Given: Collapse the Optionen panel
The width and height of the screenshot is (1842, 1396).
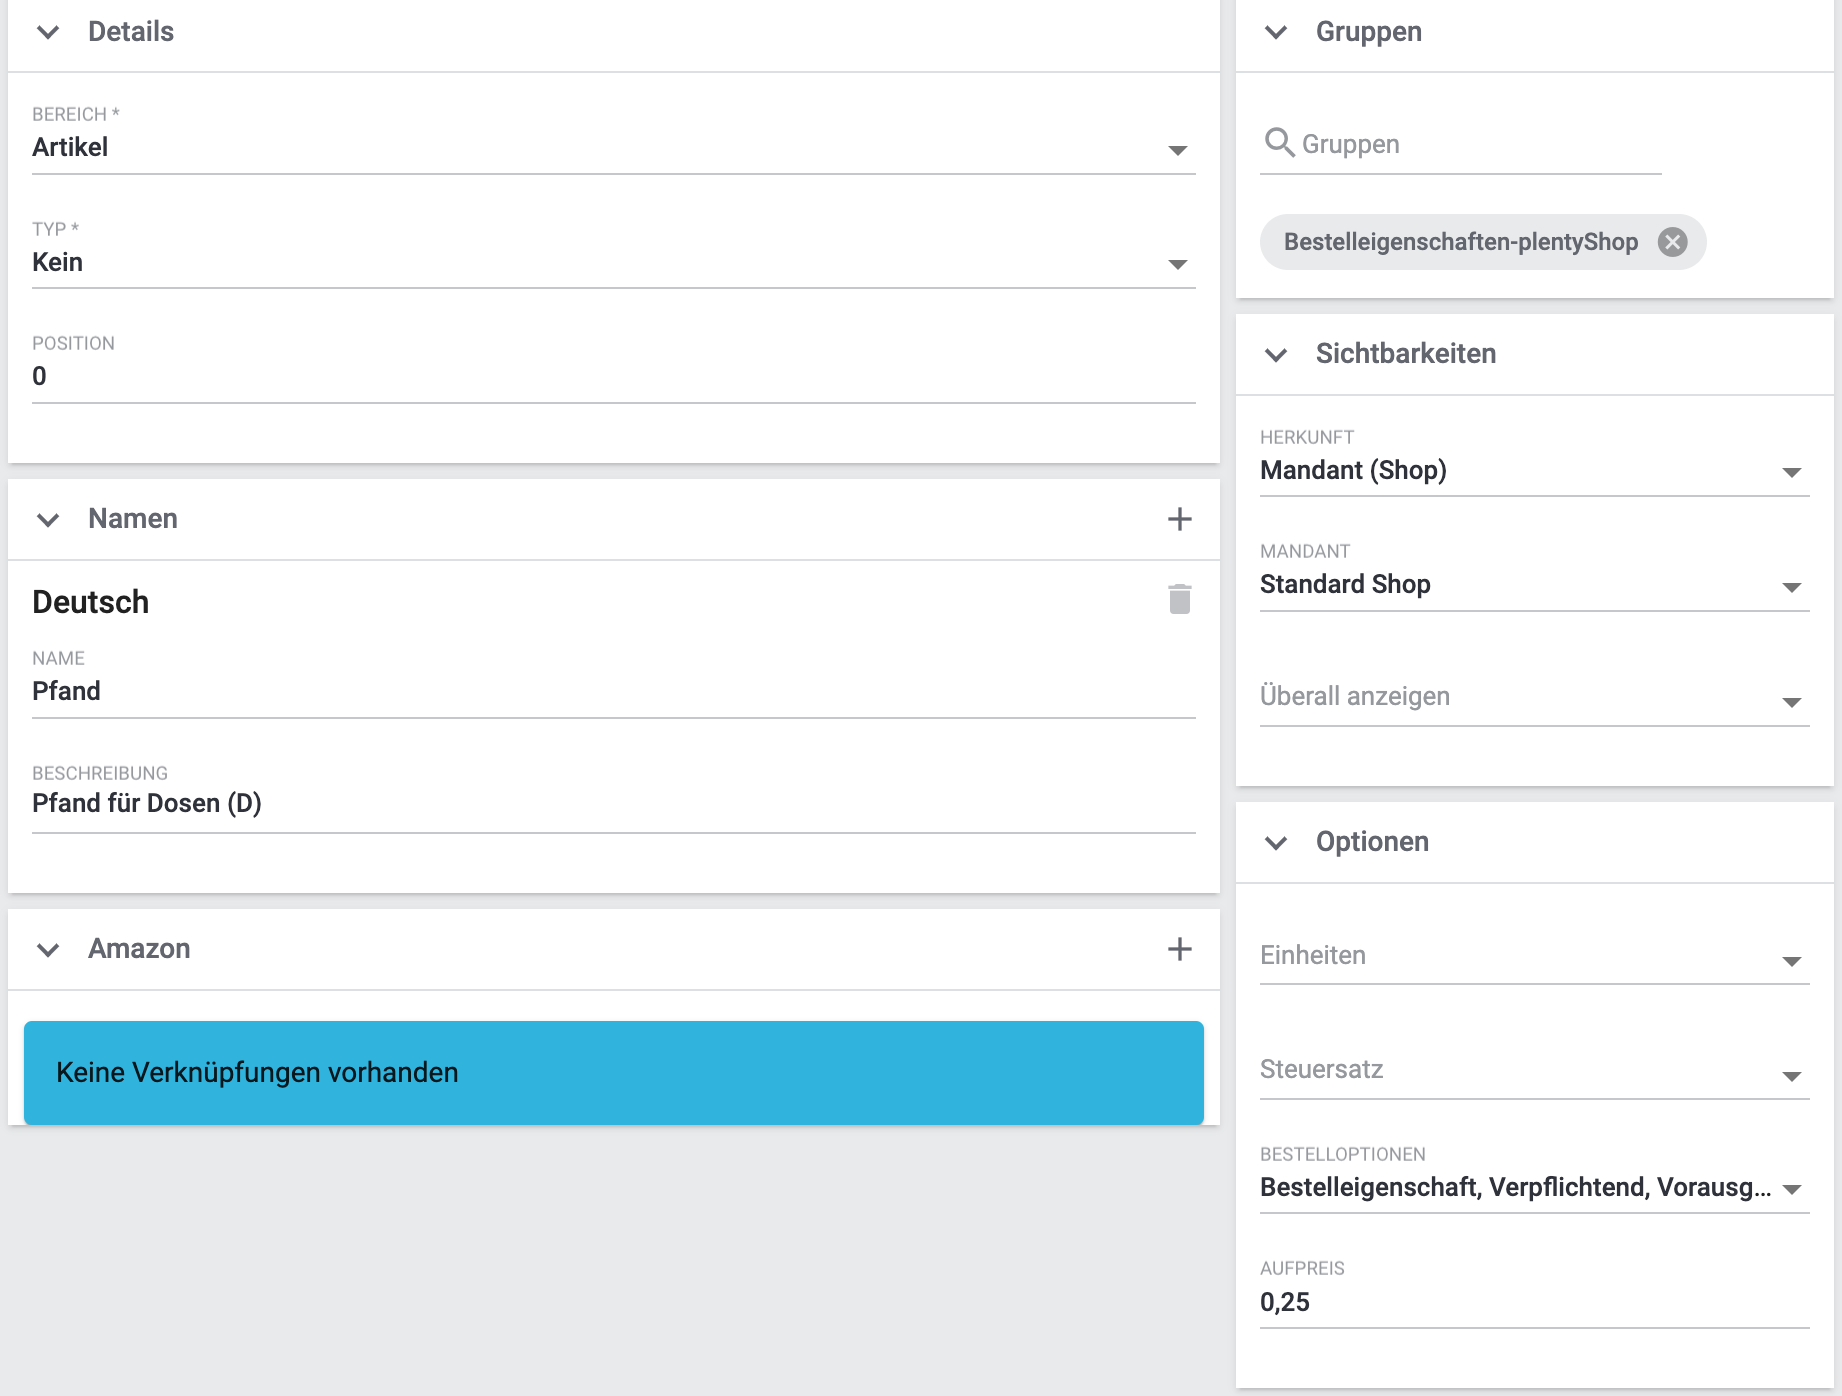Looking at the screenshot, I should tap(1276, 842).
